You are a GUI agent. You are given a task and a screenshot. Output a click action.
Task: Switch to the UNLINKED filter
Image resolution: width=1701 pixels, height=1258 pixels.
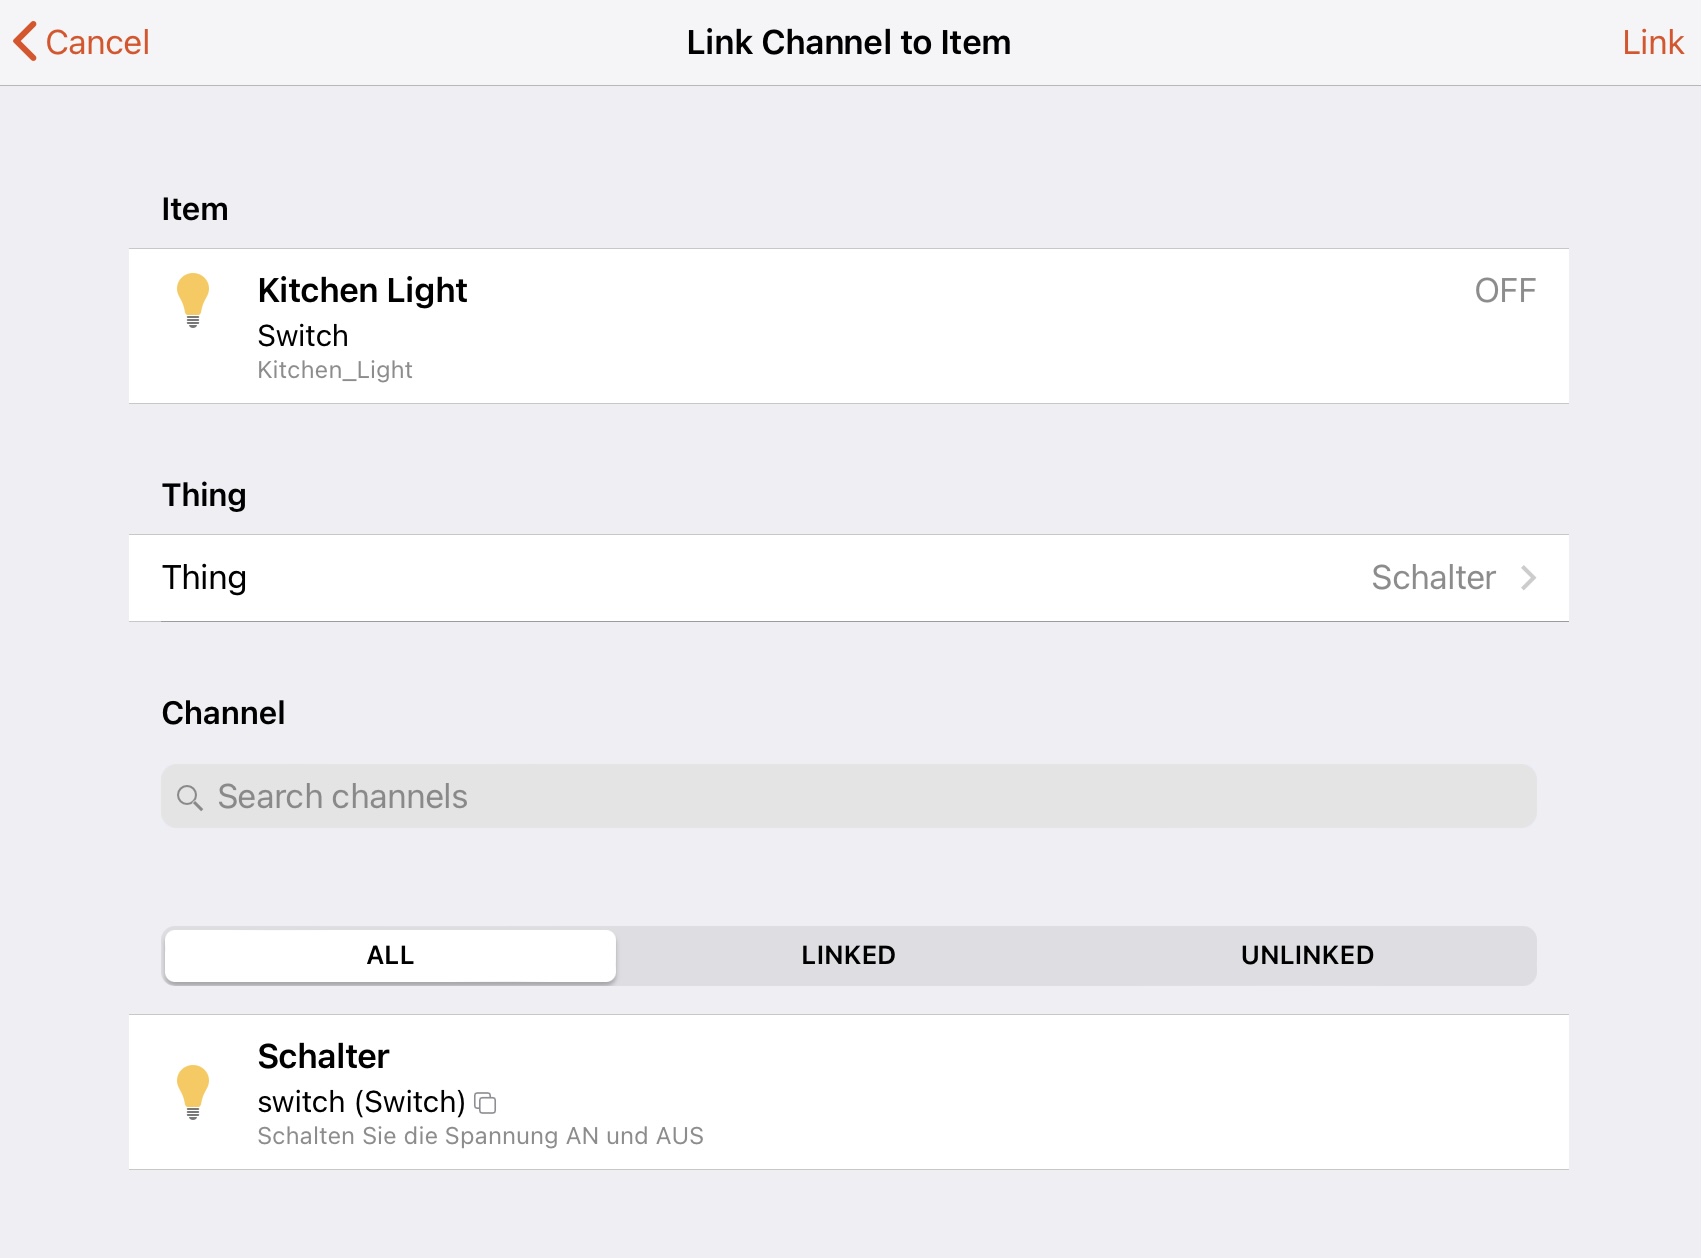tap(1306, 955)
